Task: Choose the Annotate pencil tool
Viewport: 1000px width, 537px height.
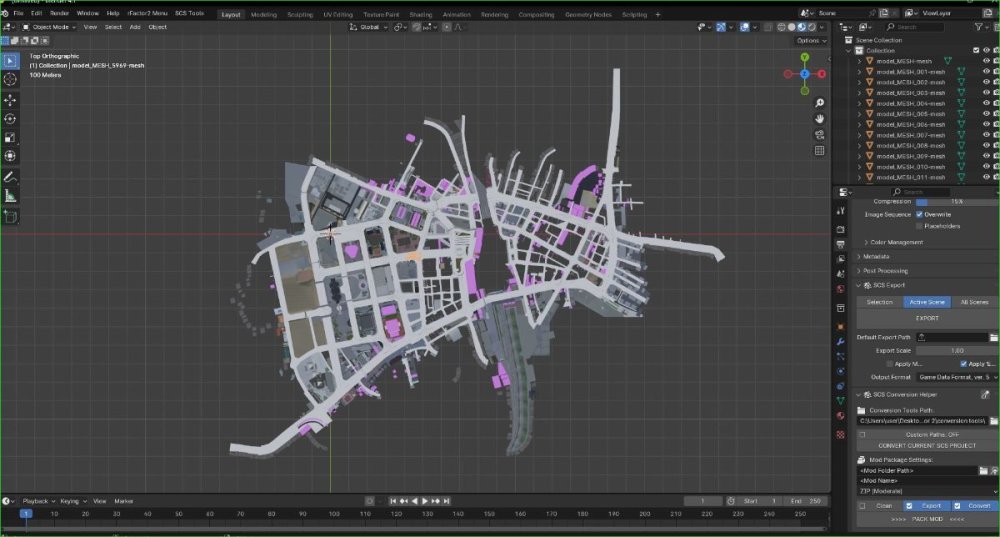Action: (x=10, y=177)
